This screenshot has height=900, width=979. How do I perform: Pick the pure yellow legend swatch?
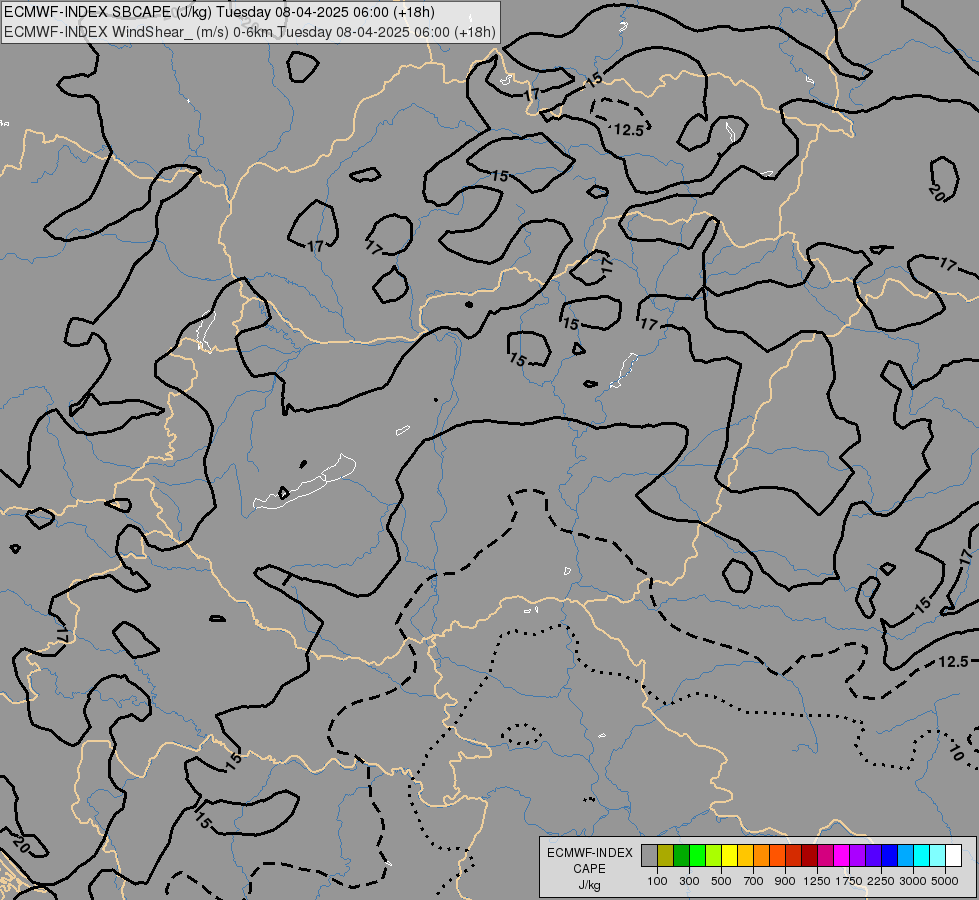tap(729, 855)
